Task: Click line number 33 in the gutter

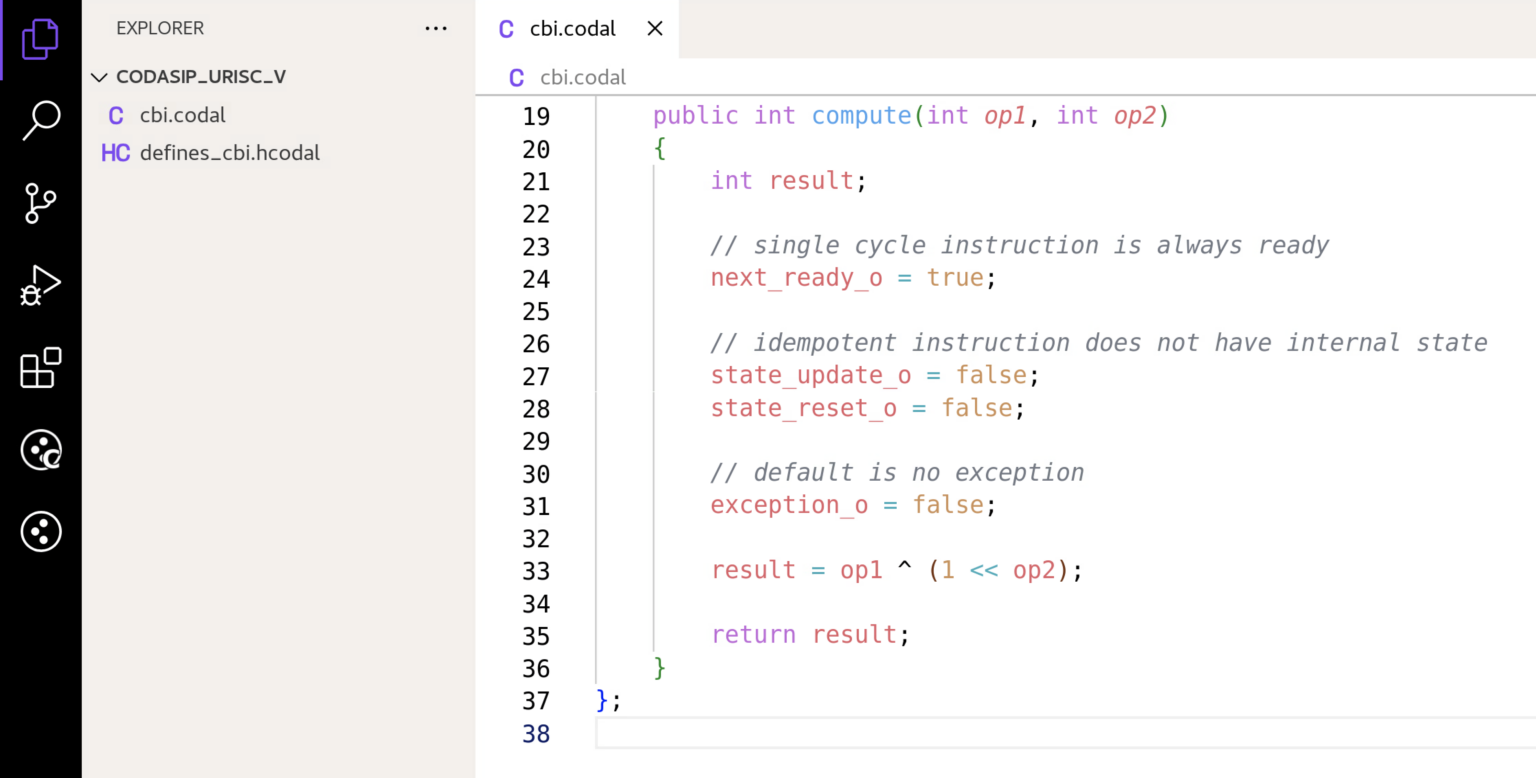Action: pos(536,570)
